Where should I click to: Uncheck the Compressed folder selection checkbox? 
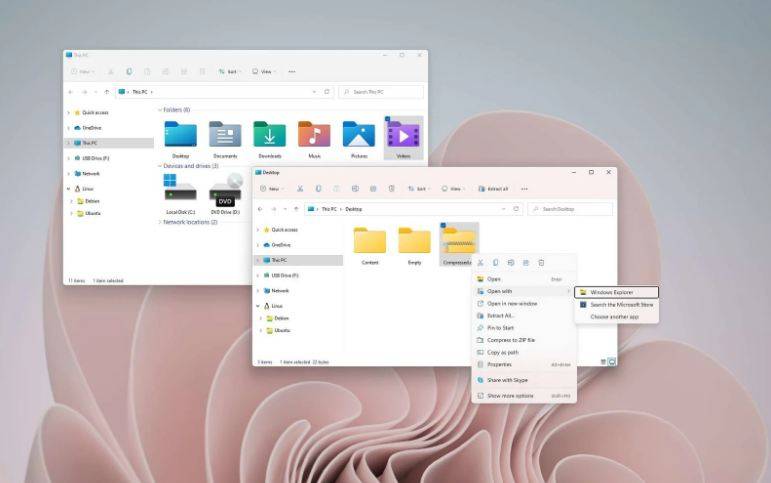(443, 226)
